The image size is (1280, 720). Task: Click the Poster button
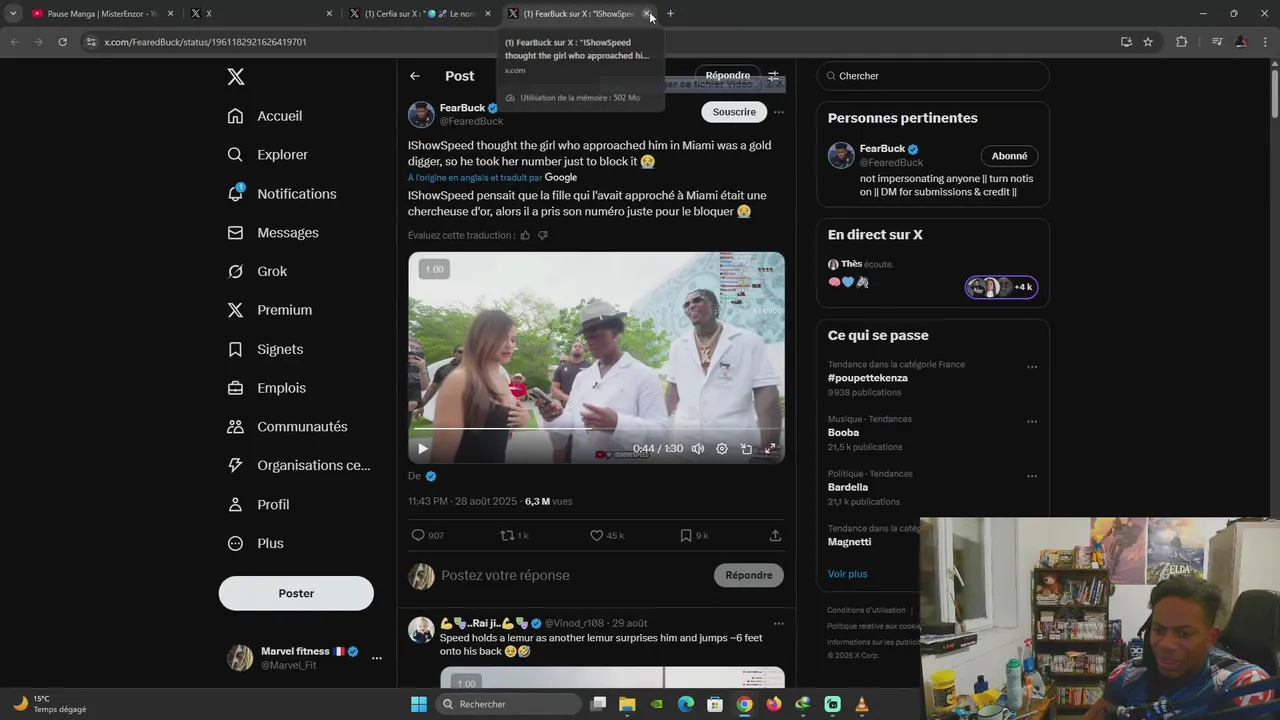coord(296,593)
